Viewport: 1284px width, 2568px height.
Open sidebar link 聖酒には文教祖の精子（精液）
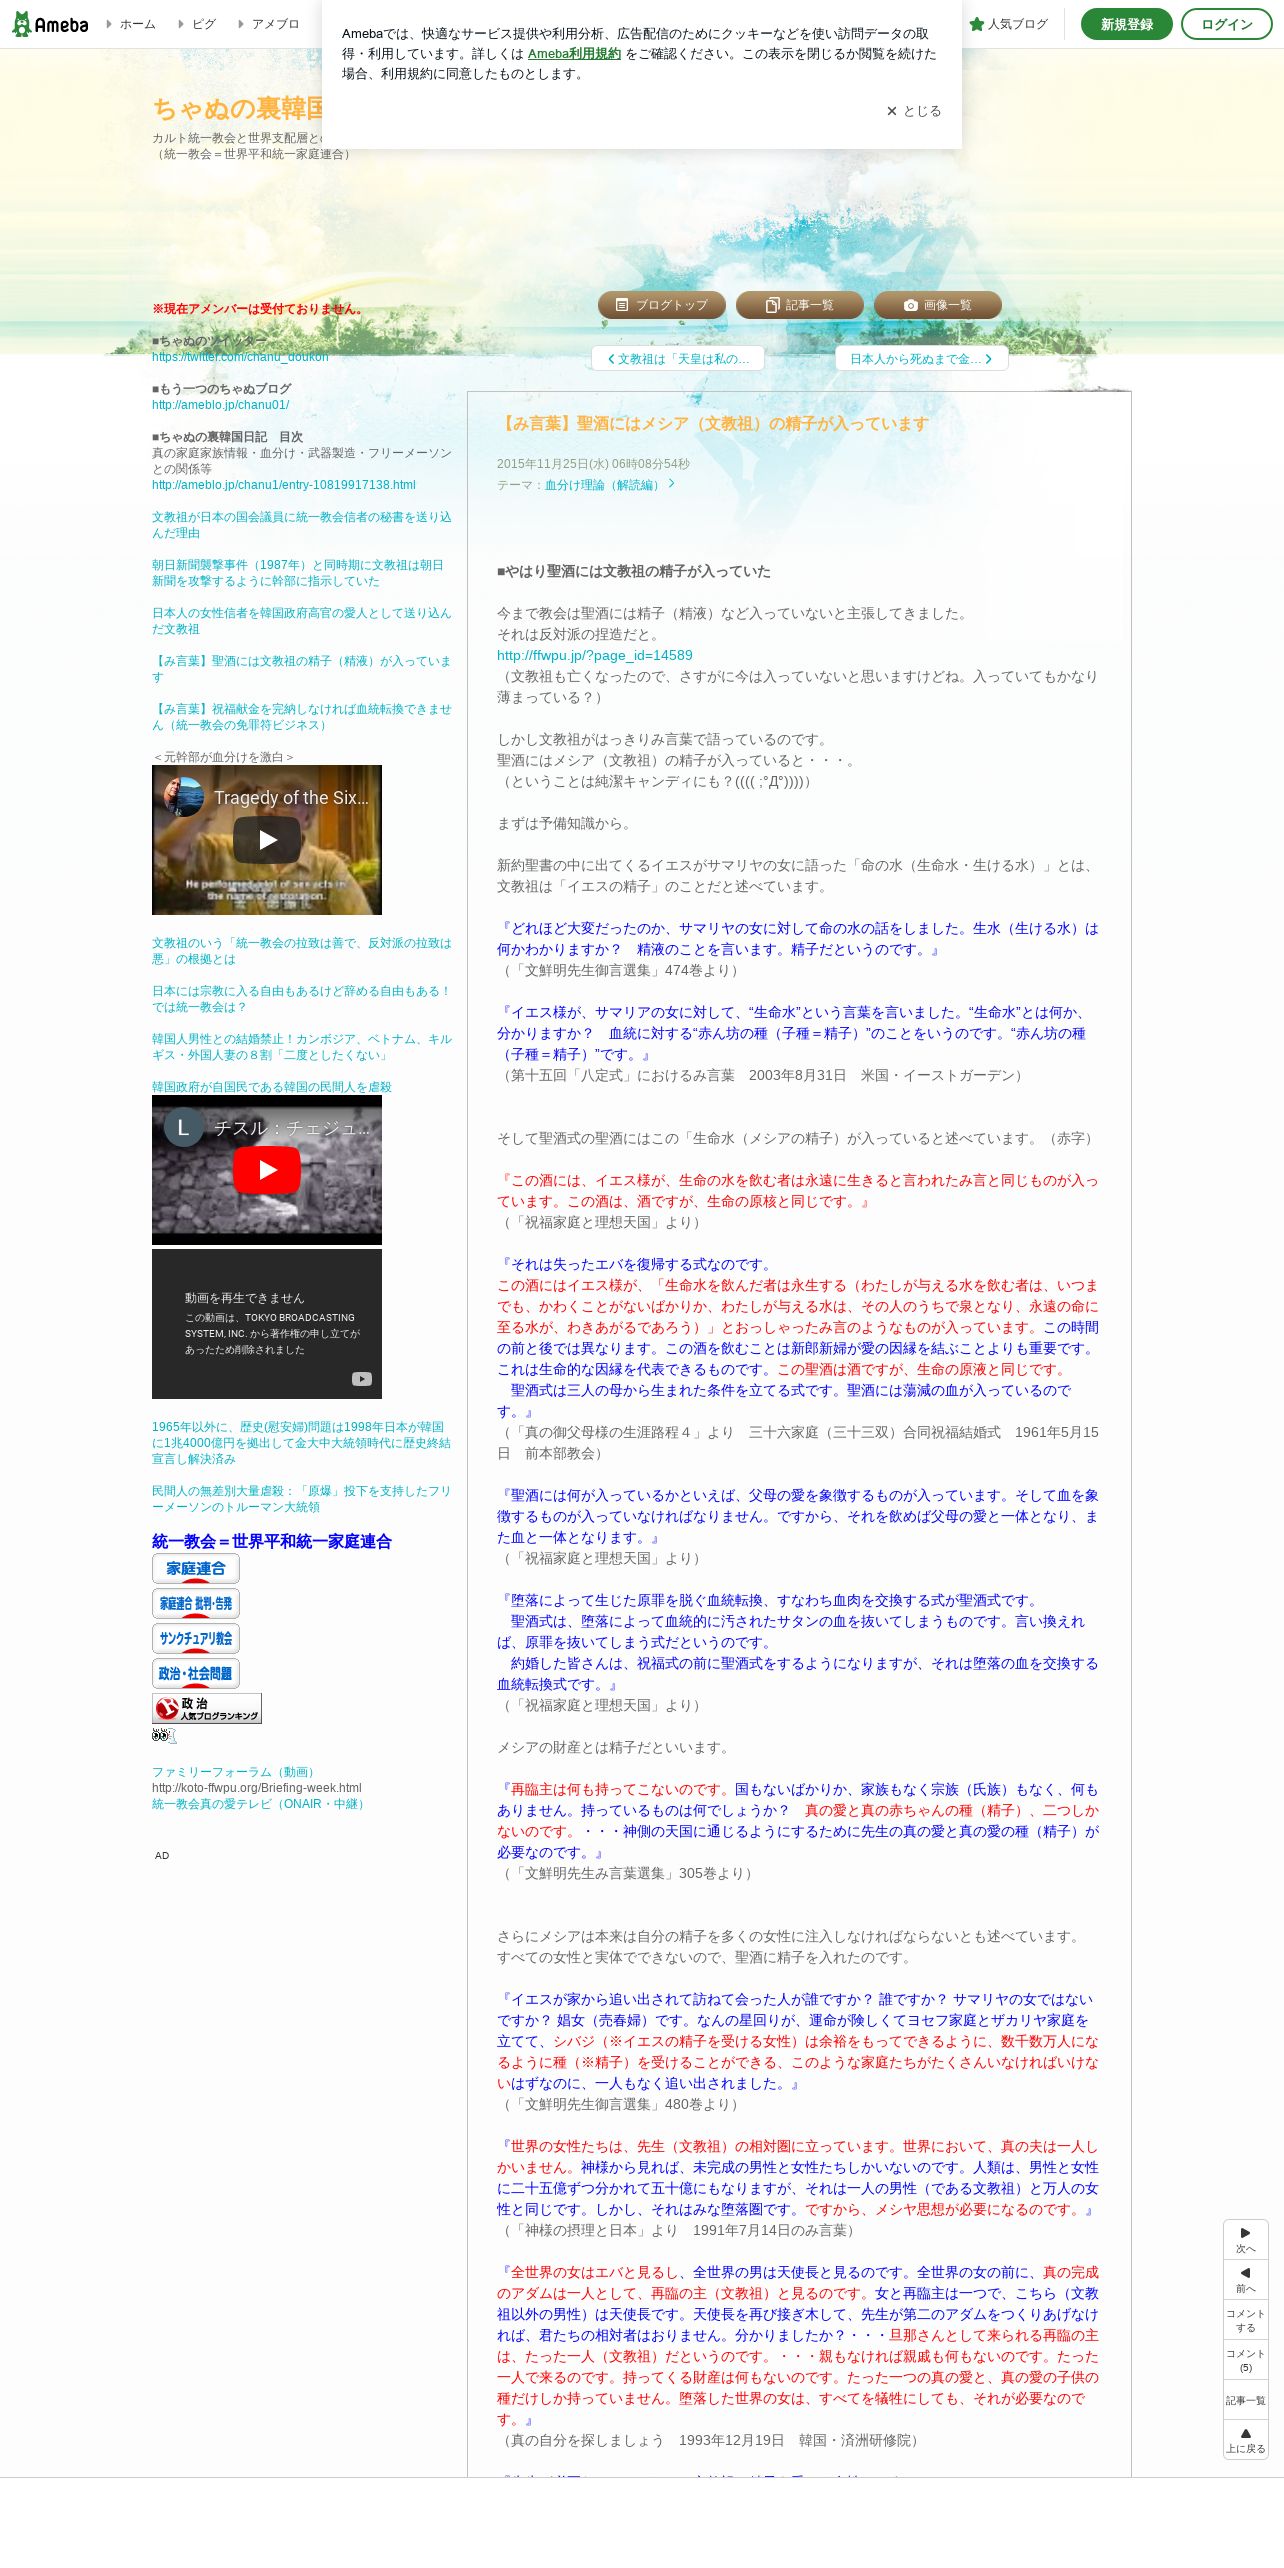click(301, 669)
